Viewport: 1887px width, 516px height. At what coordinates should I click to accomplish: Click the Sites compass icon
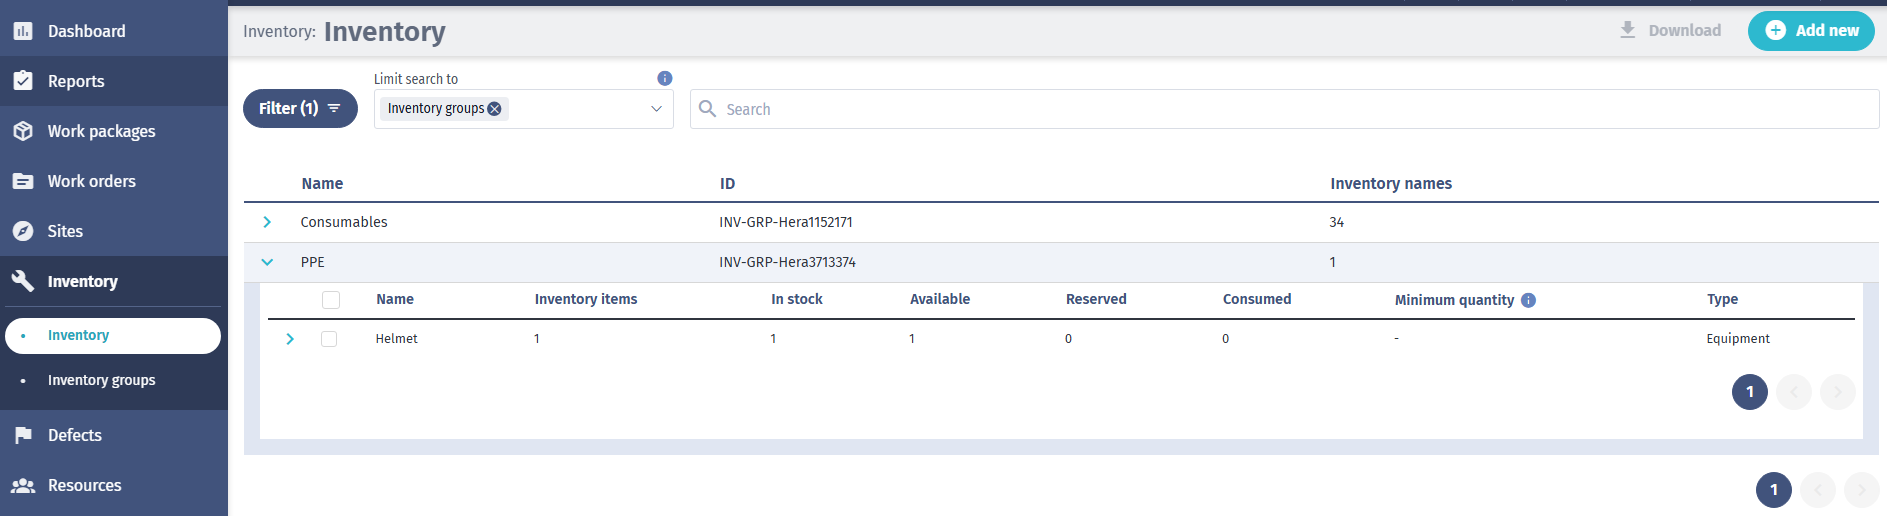[x=23, y=231]
